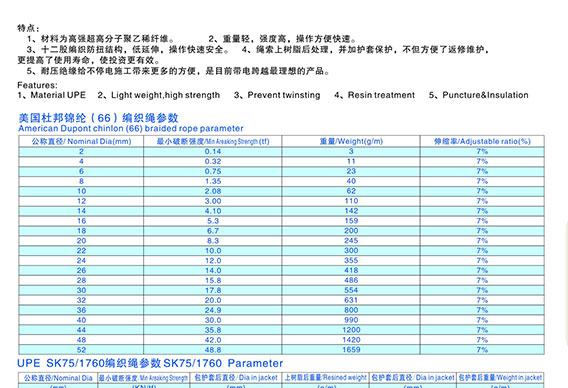Click the weight value 631
The height and width of the screenshot is (388, 568).
[x=351, y=300]
